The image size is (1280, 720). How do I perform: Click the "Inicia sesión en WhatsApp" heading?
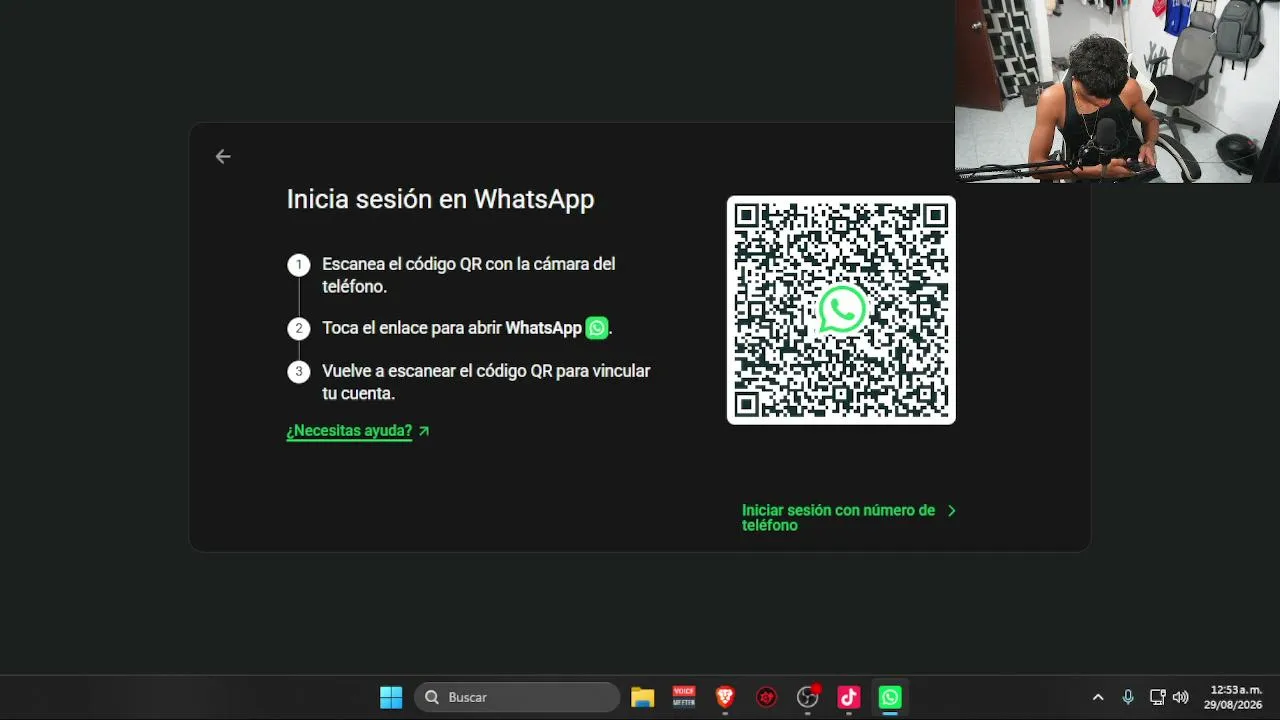(440, 199)
